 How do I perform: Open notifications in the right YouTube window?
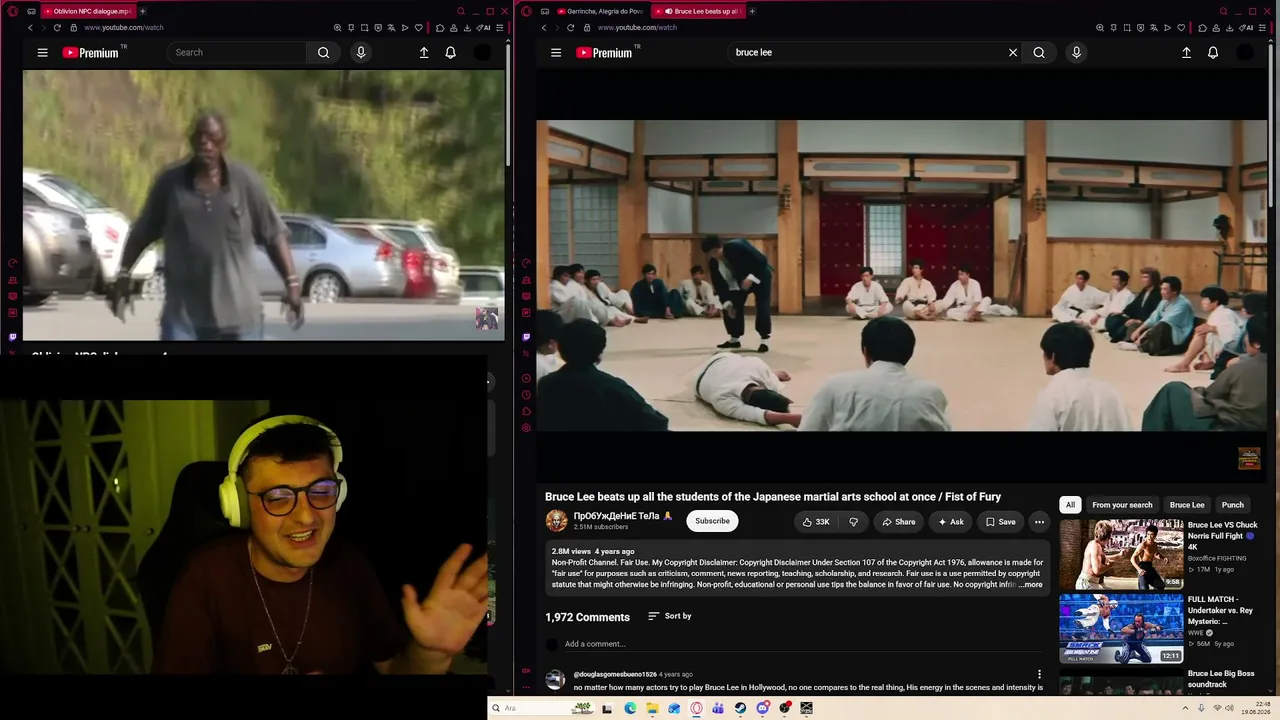[x=1213, y=52]
